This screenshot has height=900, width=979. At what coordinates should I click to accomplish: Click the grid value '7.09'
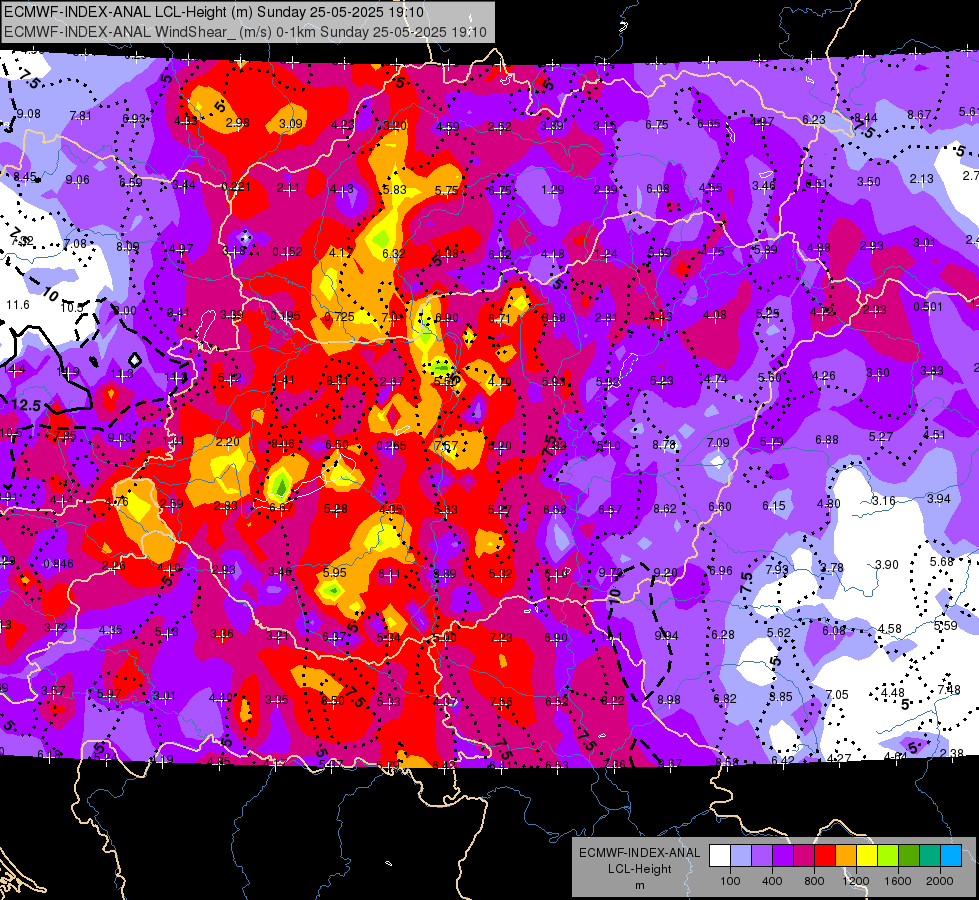tap(718, 442)
